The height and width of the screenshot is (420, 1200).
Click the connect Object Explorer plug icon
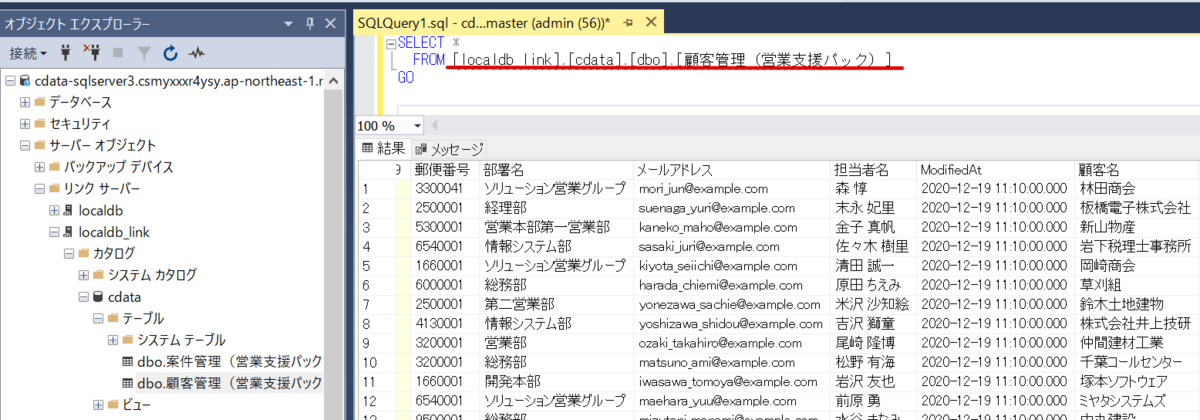[66, 52]
